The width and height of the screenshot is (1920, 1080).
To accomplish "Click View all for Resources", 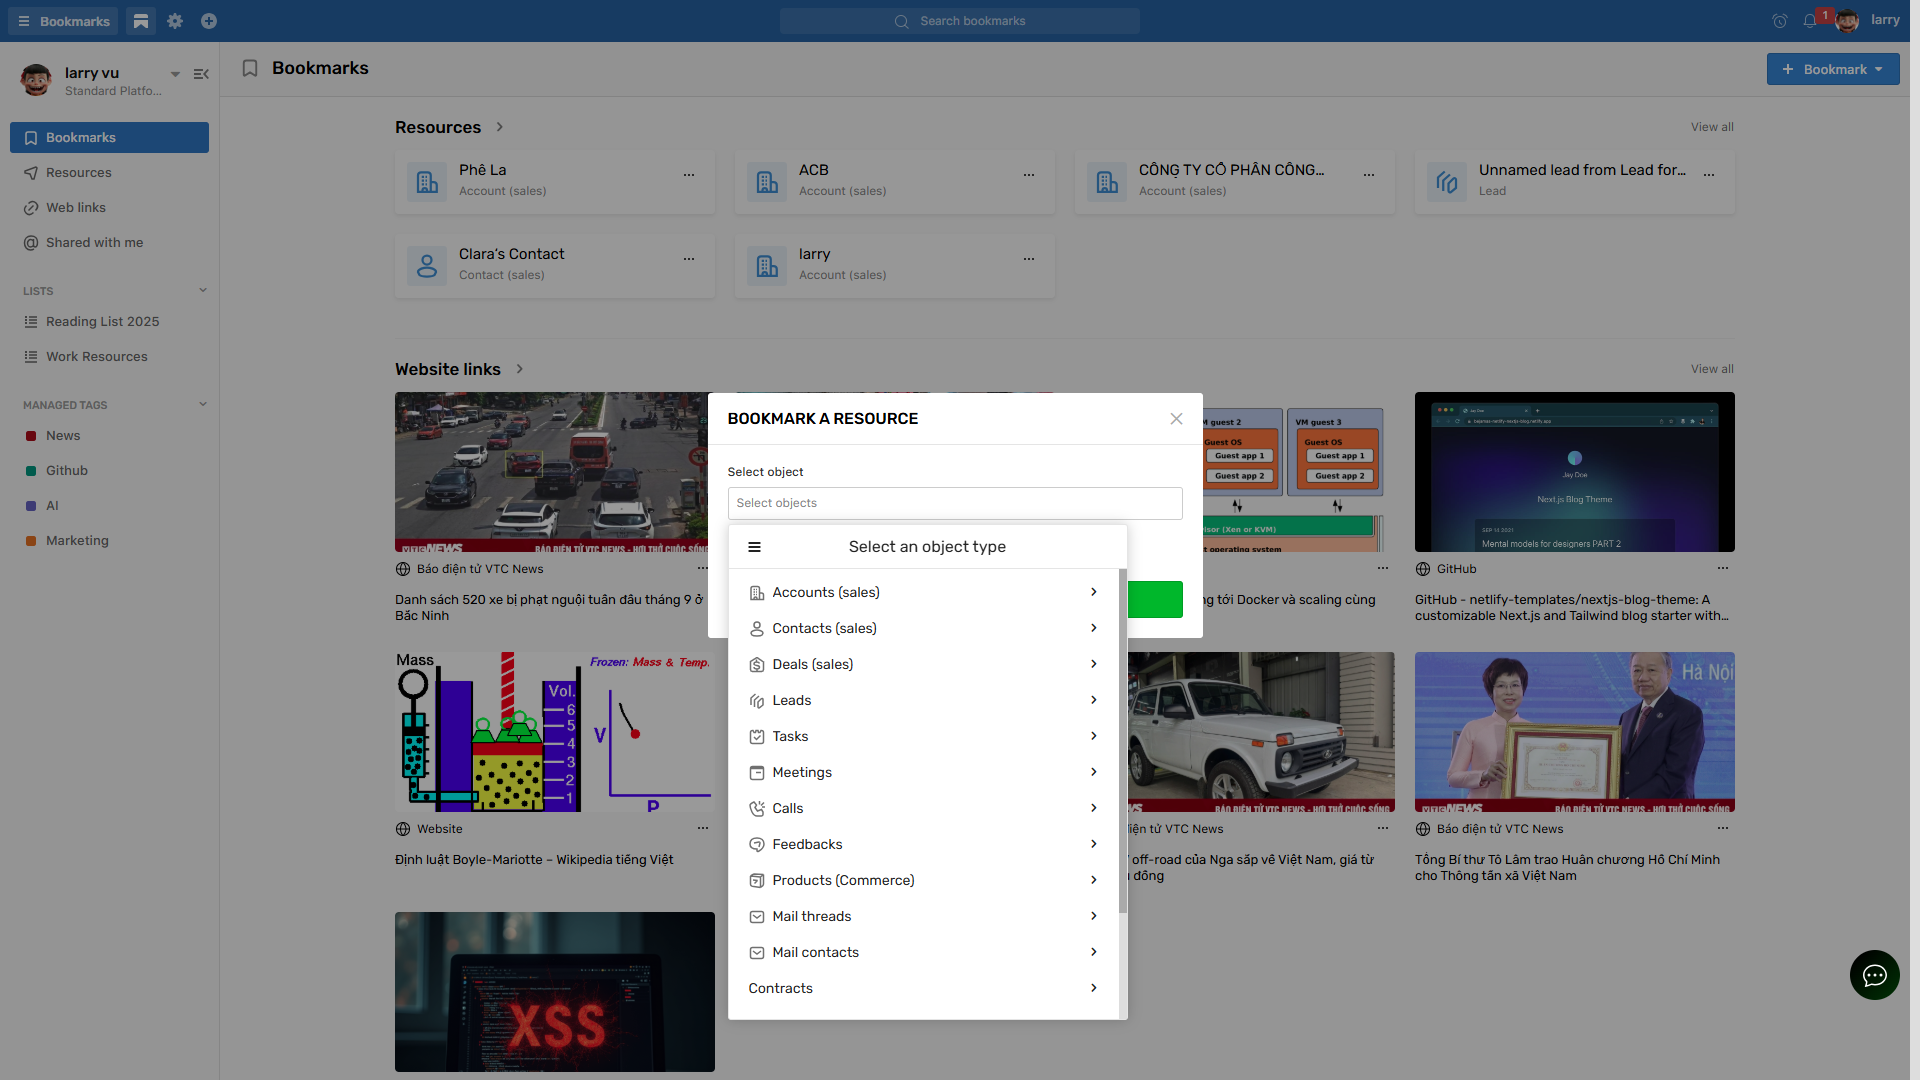I will 1711,127.
